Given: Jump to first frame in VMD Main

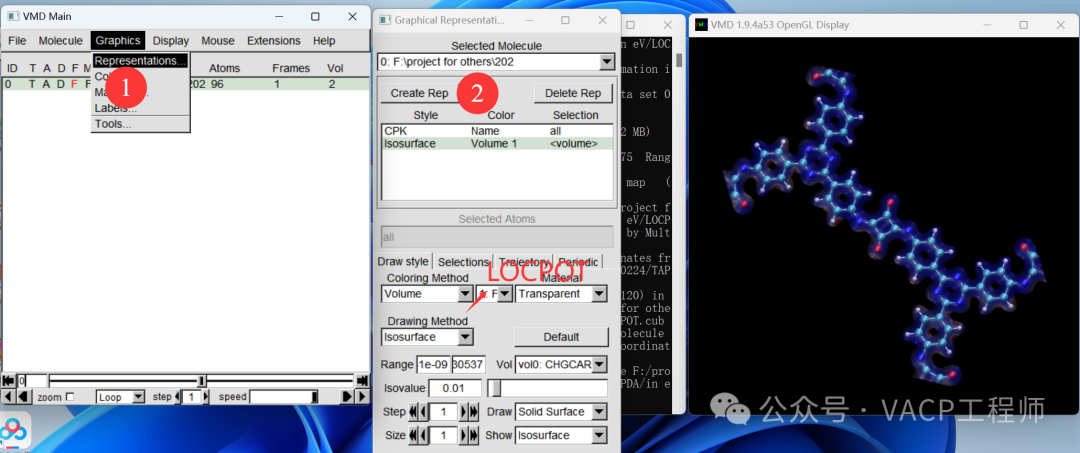Looking at the screenshot, I should [8, 381].
